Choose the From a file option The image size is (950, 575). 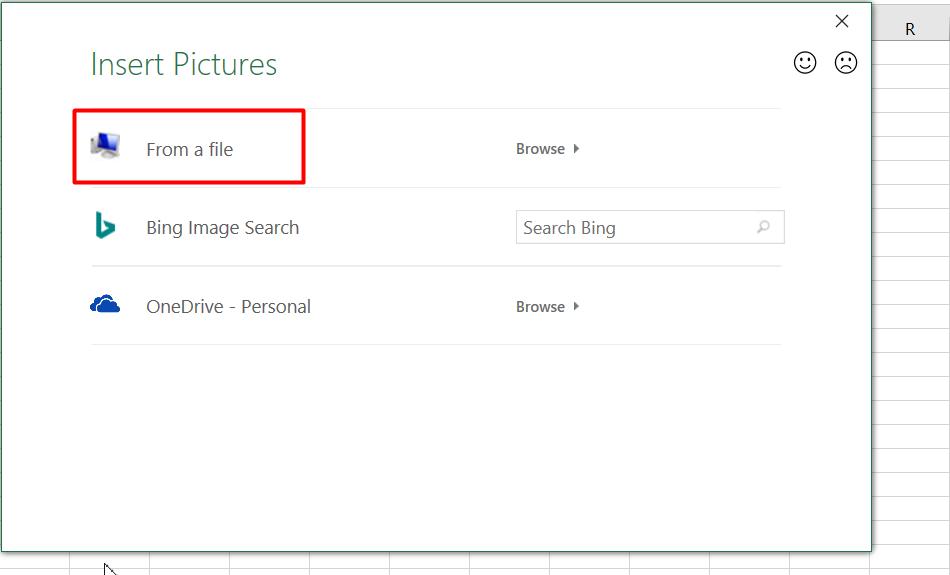pos(190,150)
